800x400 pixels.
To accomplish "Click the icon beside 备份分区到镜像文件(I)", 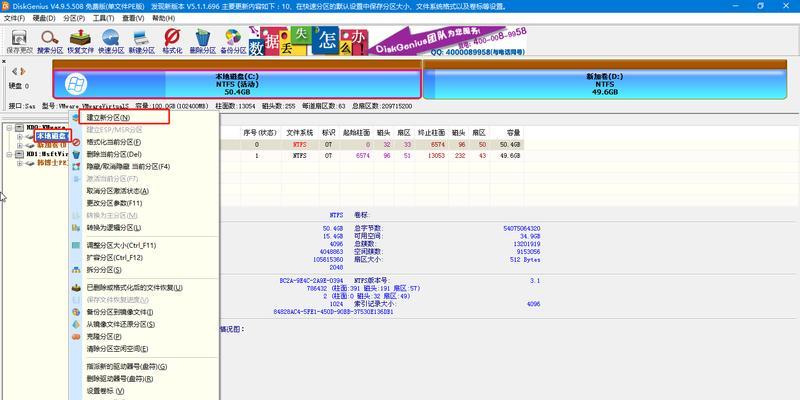I will click(76, 312).
